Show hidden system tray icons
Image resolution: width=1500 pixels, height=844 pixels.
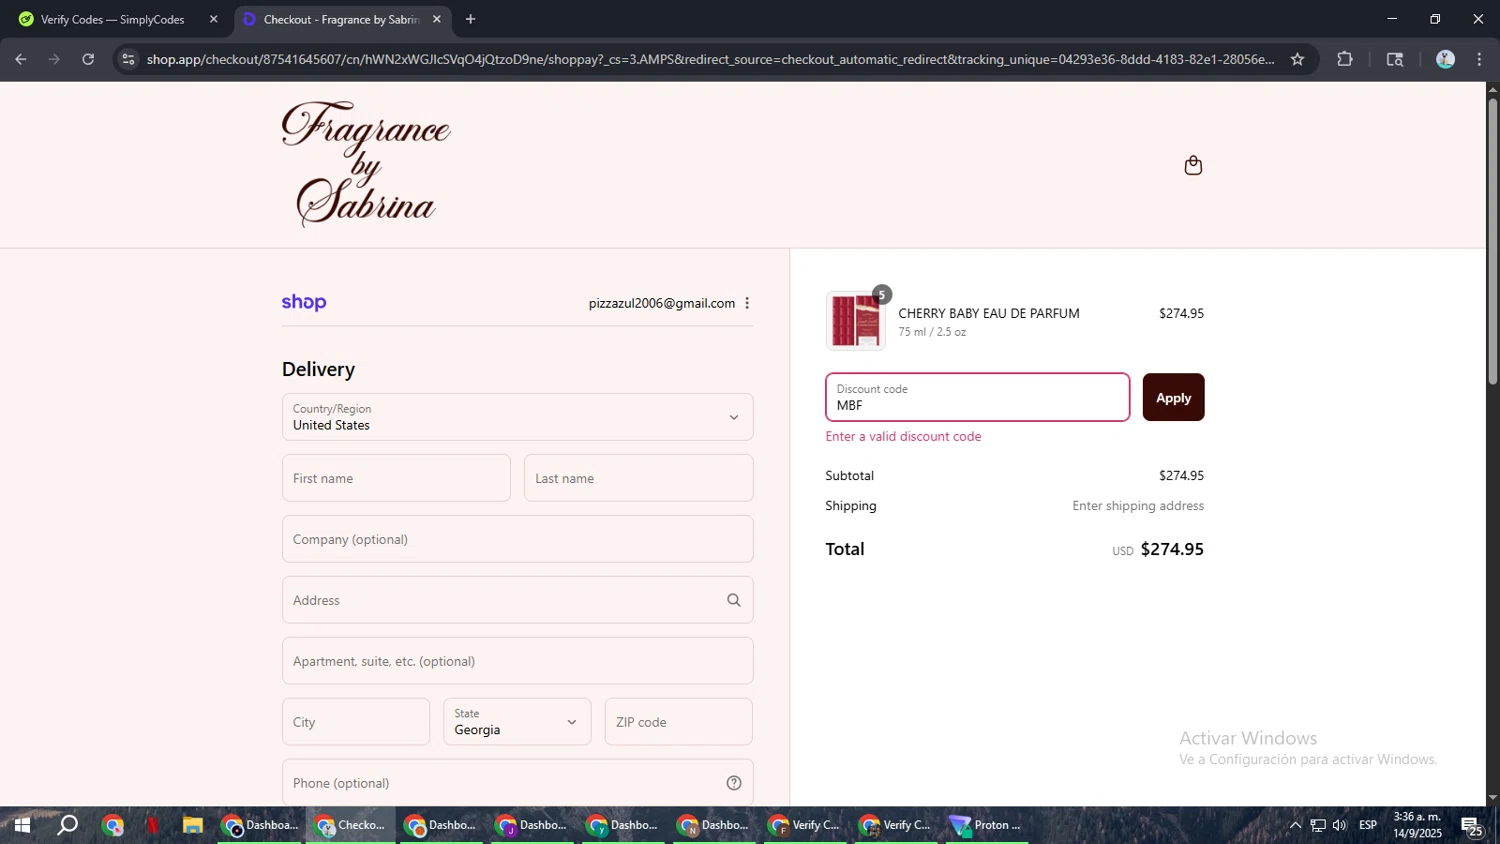pyautogui.click(x=1295, y=825)
